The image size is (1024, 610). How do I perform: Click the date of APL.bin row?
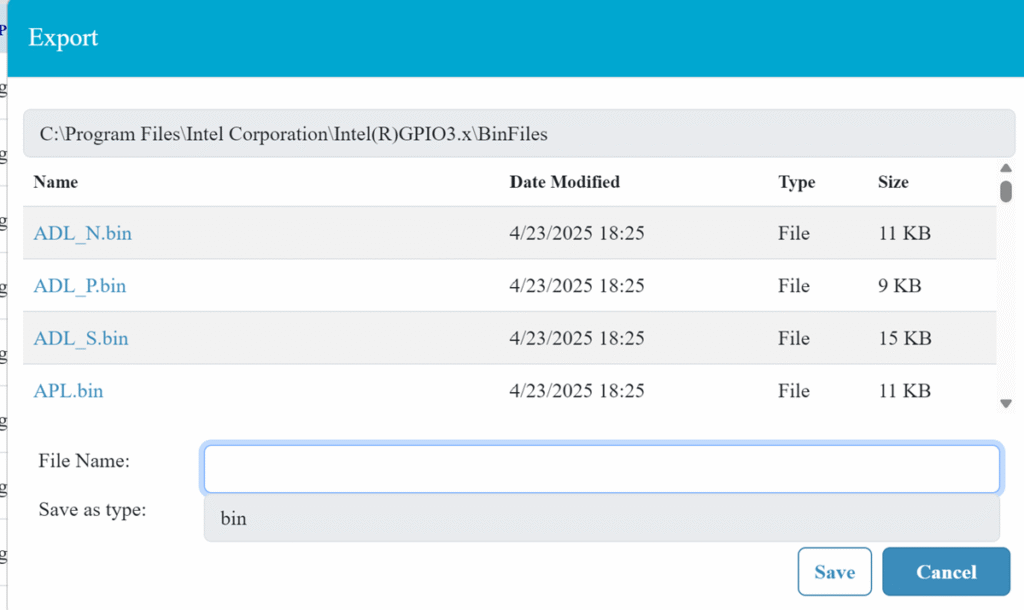[577, 391]
